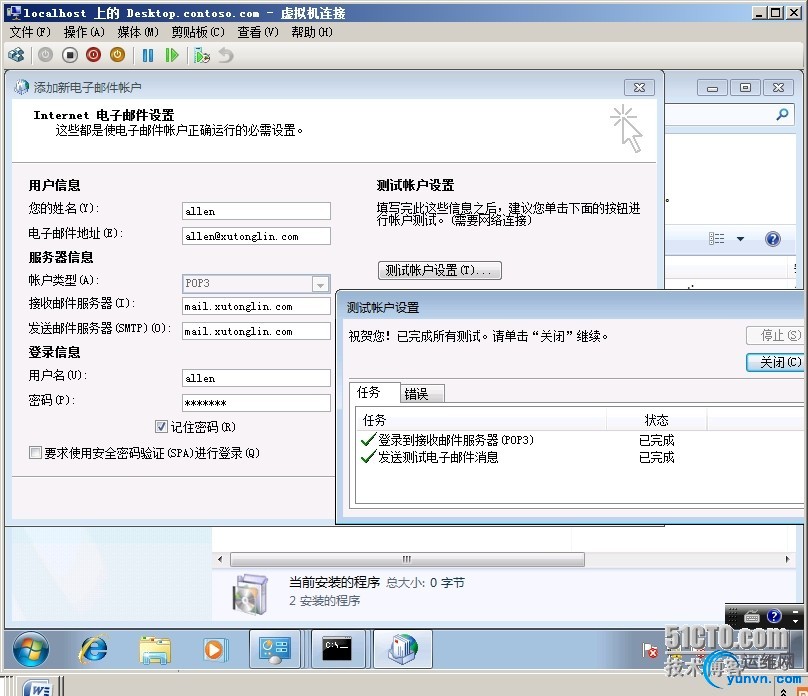Launch Internet Explorer from the taskbar
The image size is (808, 696).
93,649
